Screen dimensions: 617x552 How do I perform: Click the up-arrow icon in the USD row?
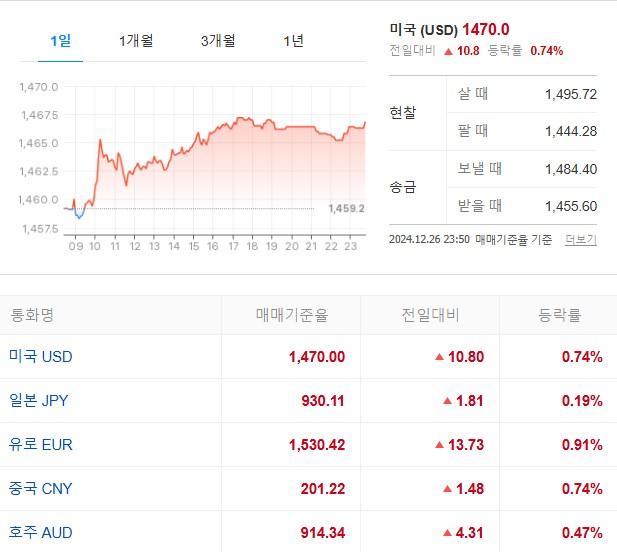click(x=439, y=358)
